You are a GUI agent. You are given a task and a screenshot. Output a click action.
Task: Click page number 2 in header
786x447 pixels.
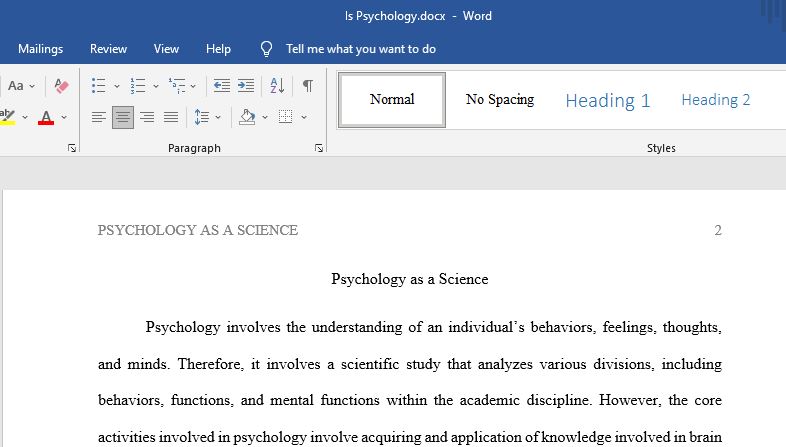click(x=718, y=231)
